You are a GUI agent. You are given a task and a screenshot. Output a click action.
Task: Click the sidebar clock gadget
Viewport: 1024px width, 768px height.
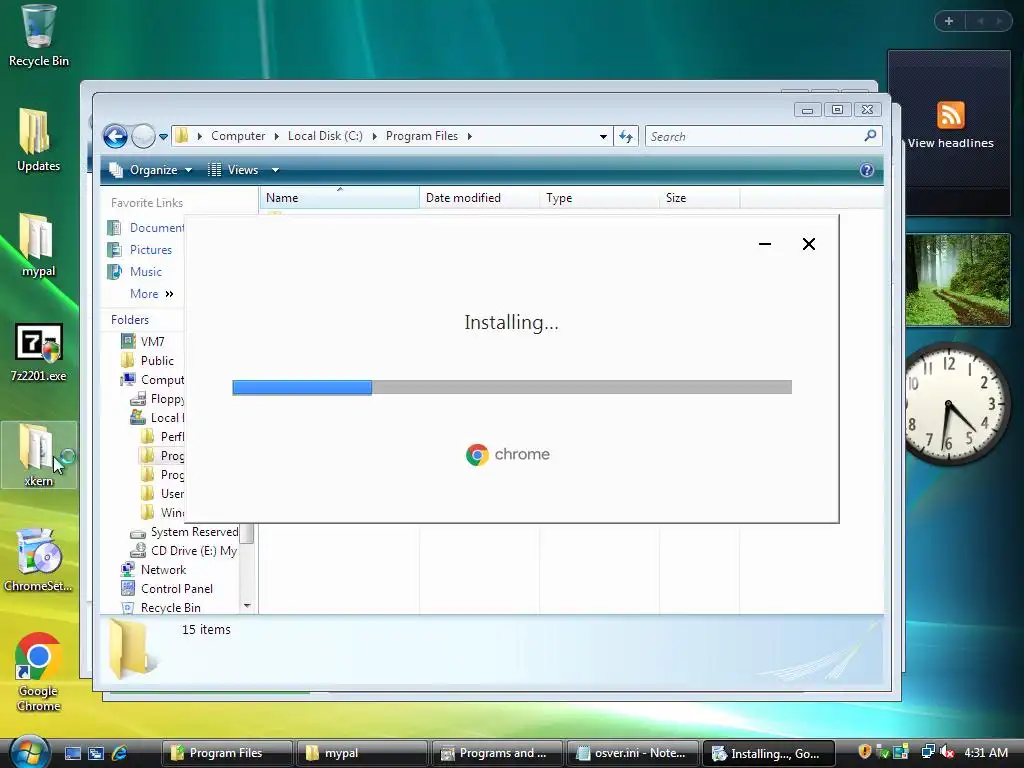coord(954,403)
